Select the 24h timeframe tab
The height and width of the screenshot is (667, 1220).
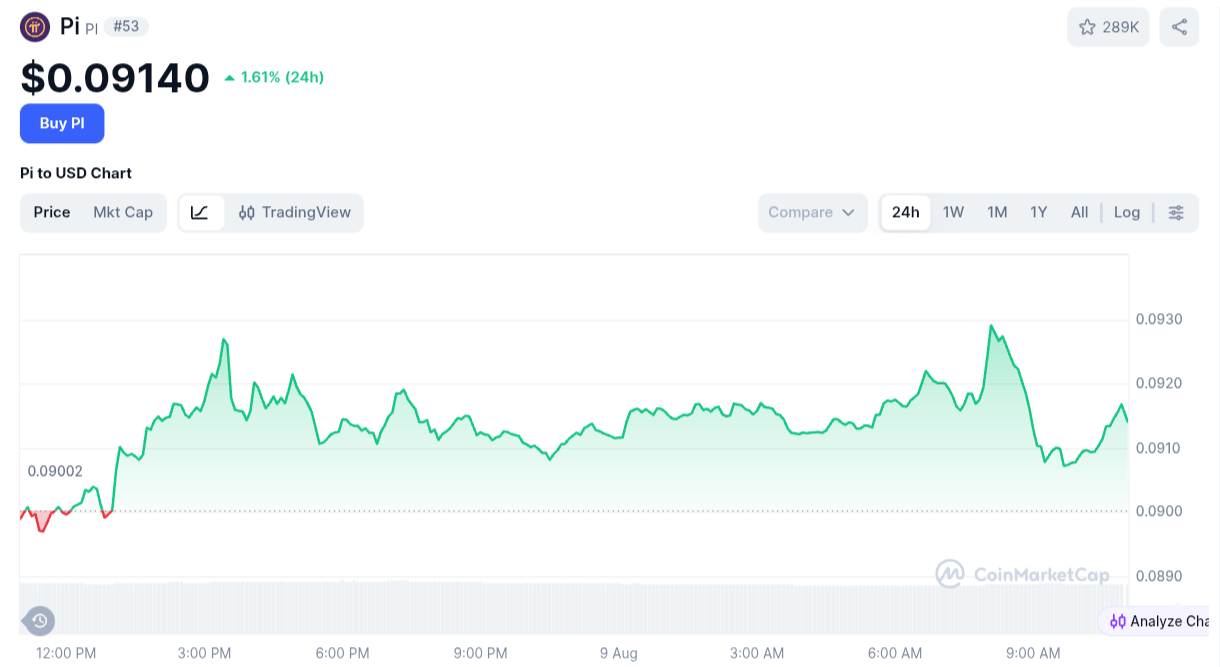906,212
